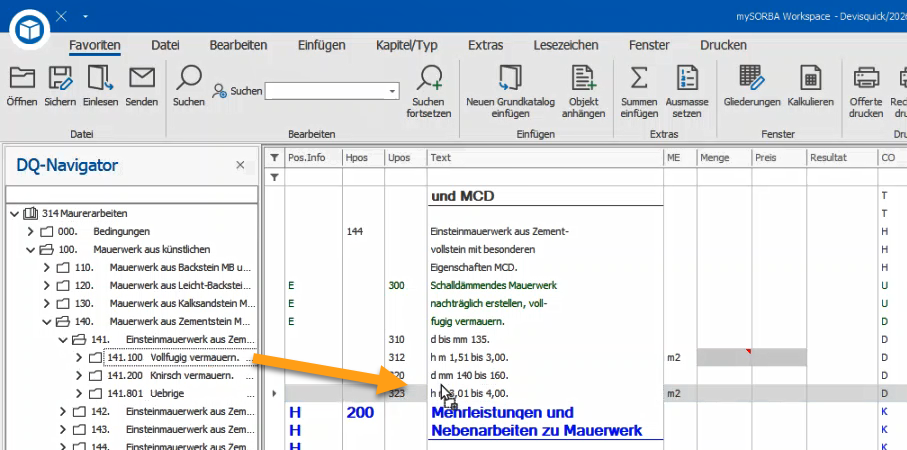
Task: Collapse 141. Einsteinmauerwerk node
Action: (63, 340)
